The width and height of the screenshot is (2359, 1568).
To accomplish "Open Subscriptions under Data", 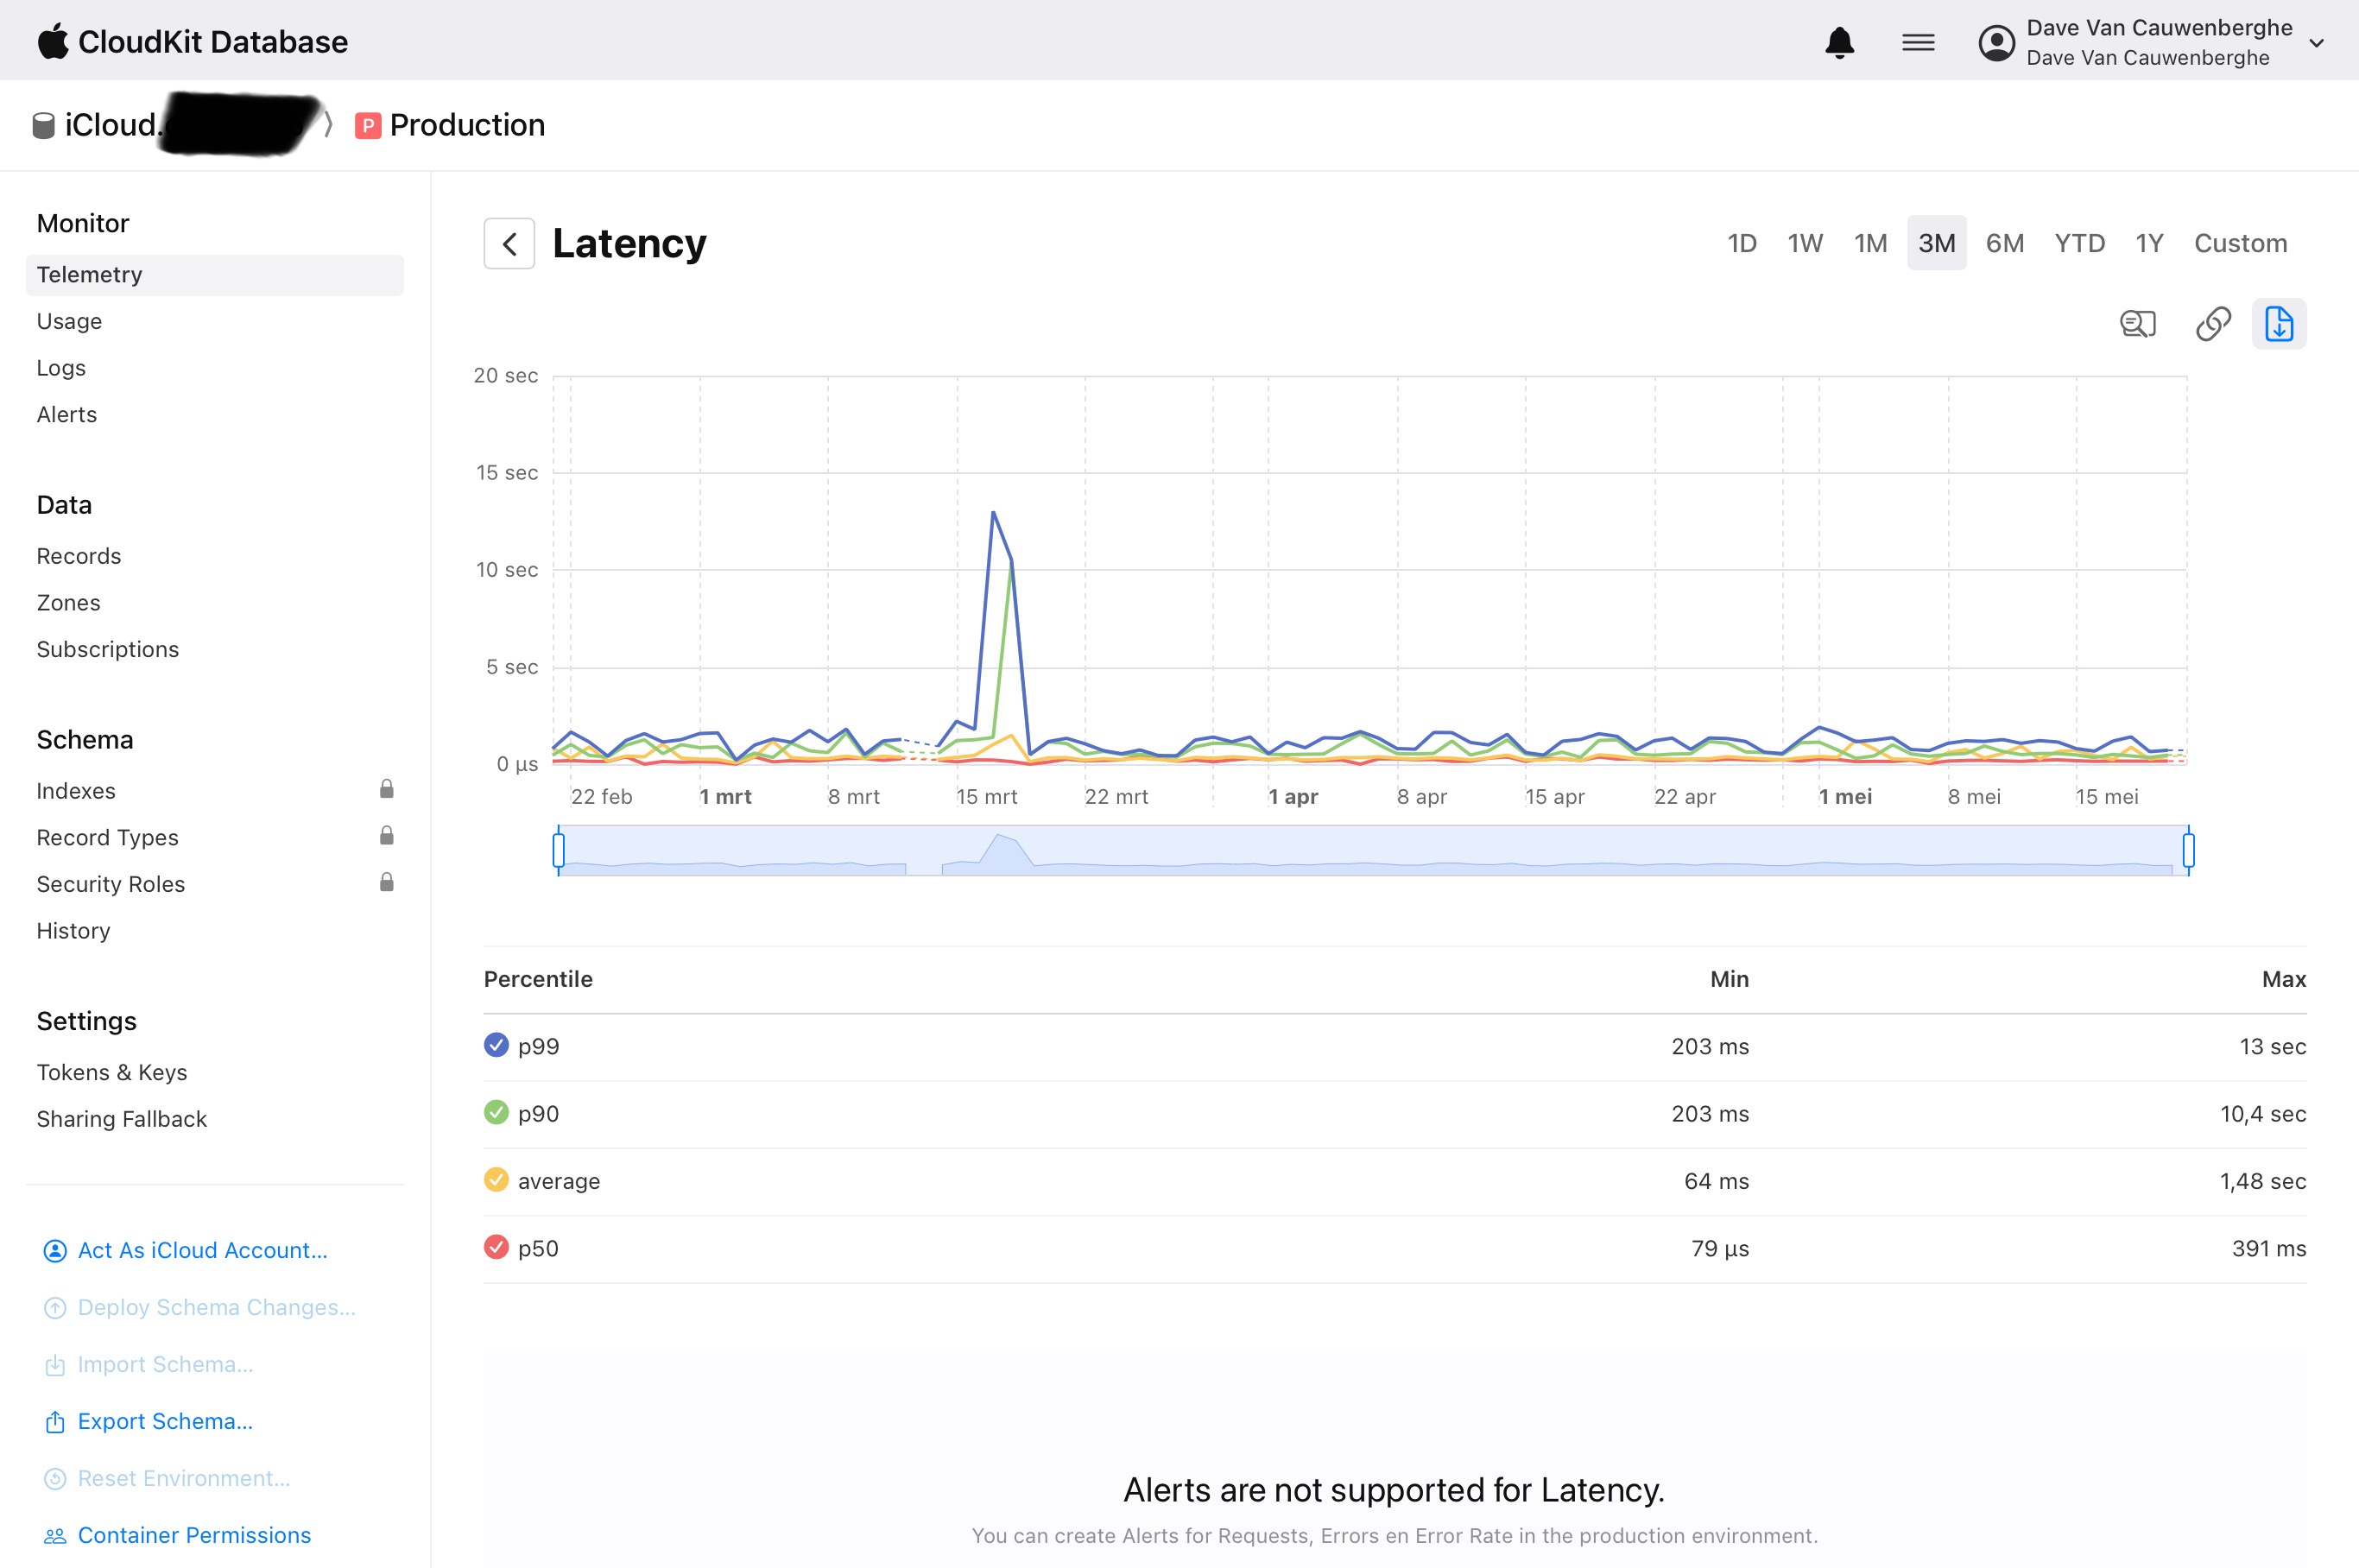I will click(108, 649).
